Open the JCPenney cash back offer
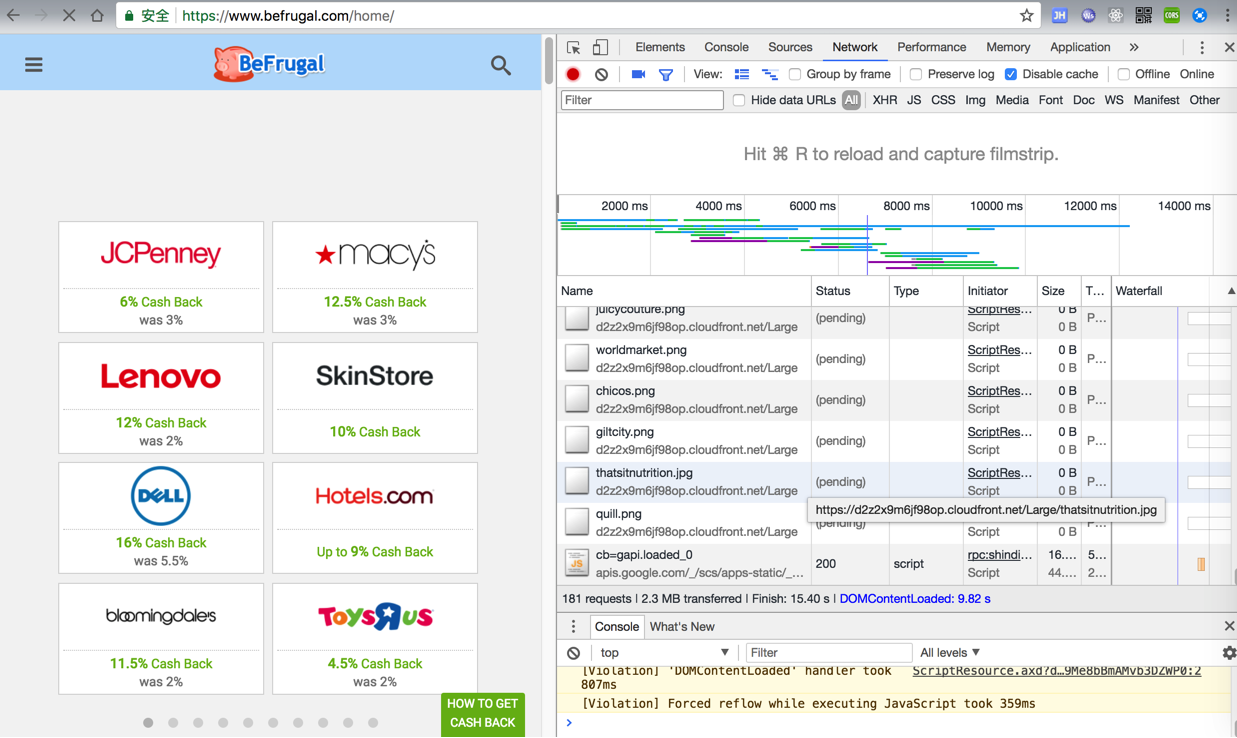The image size is (1237, 738). click(x=161, y=277)
